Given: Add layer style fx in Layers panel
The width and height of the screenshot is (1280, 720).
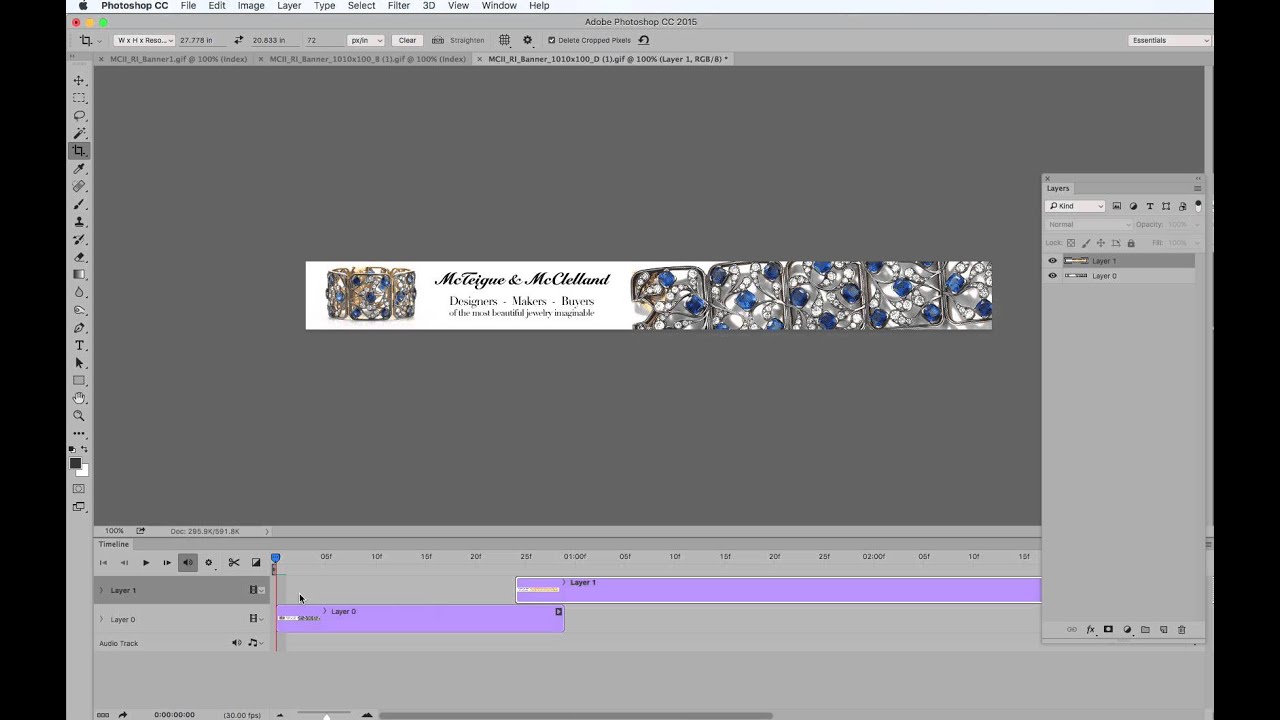Looking at the screenshot, I should (x=1091, y=630).
